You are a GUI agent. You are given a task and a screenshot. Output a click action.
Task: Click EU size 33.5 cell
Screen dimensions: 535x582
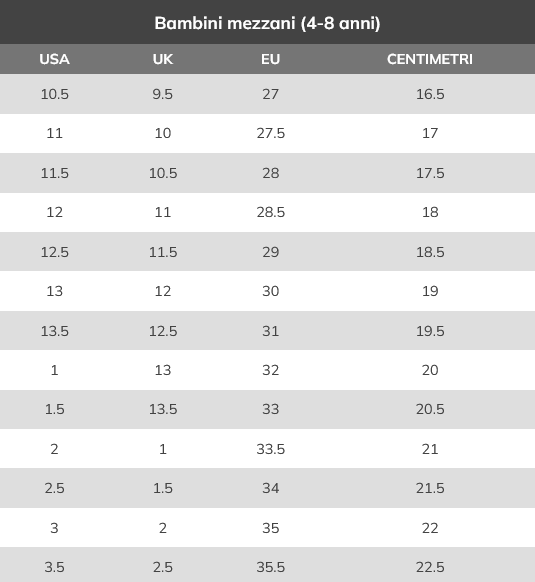[271, 449]
